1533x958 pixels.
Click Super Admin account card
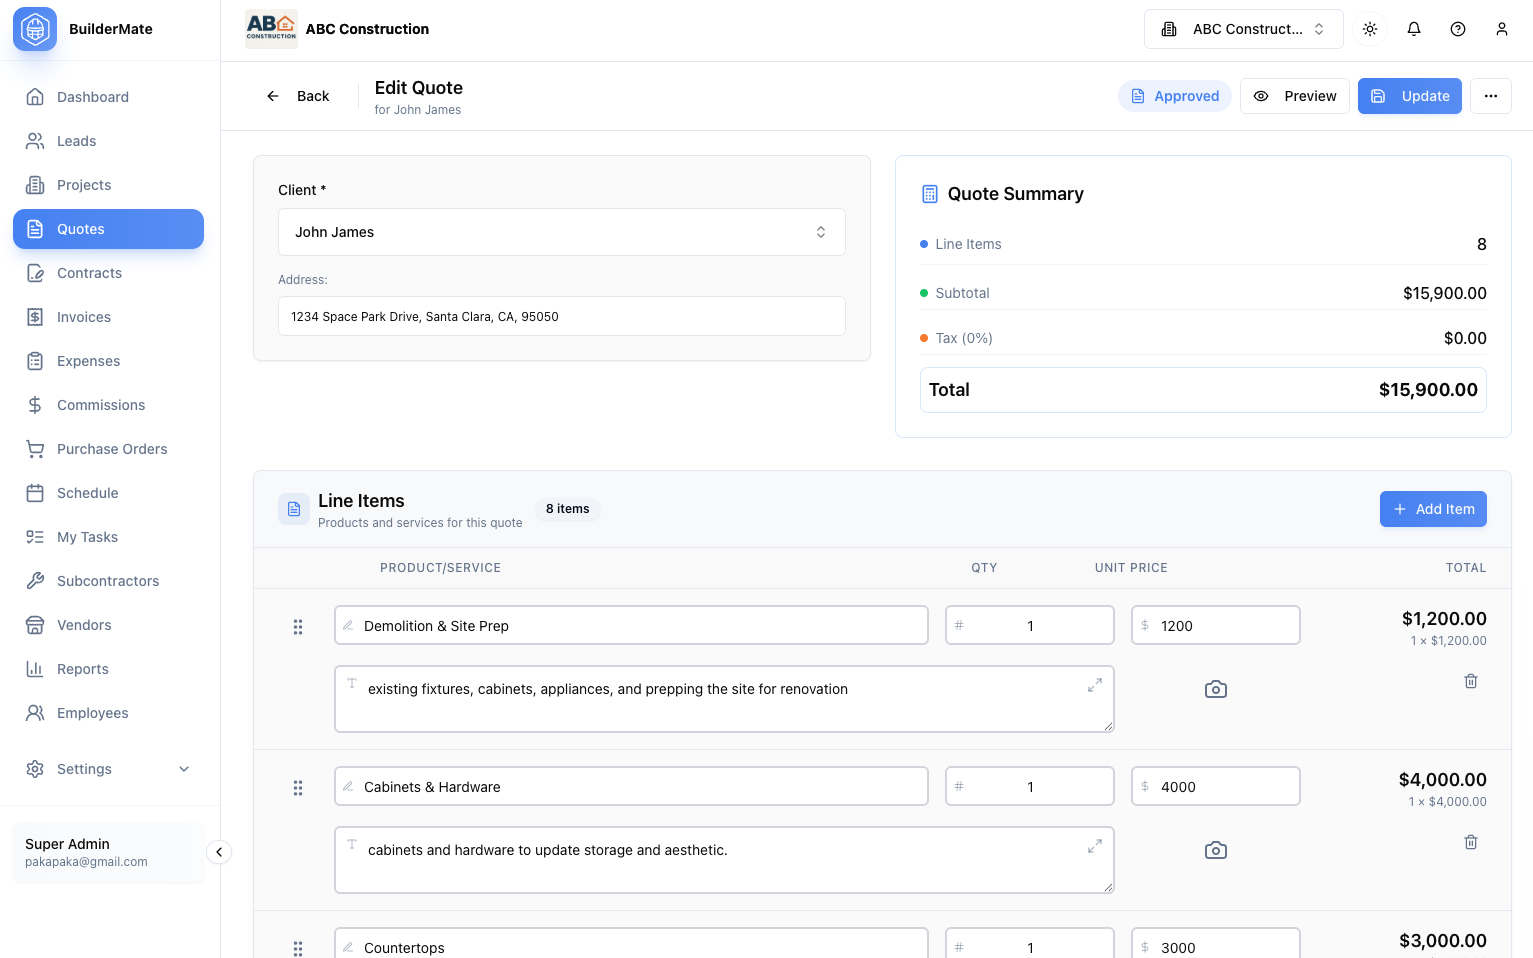coord(108,852)
